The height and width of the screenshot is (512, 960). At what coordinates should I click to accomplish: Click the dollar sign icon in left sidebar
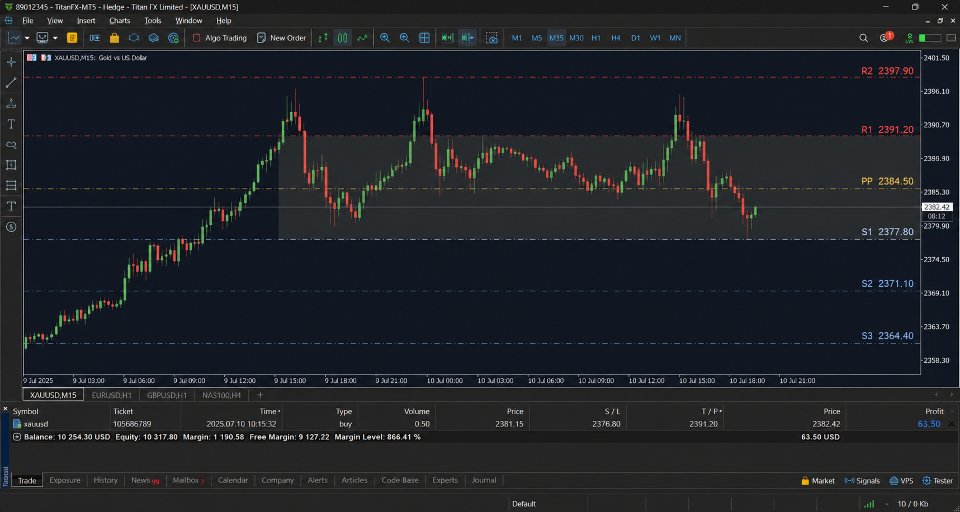click(10, 227)
